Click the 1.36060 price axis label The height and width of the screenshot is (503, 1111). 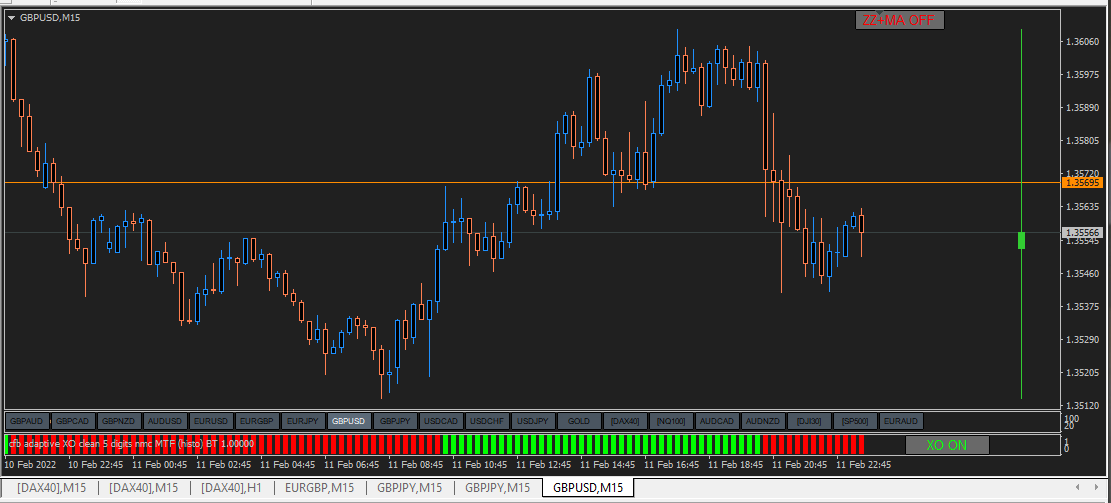point(1082,42)
